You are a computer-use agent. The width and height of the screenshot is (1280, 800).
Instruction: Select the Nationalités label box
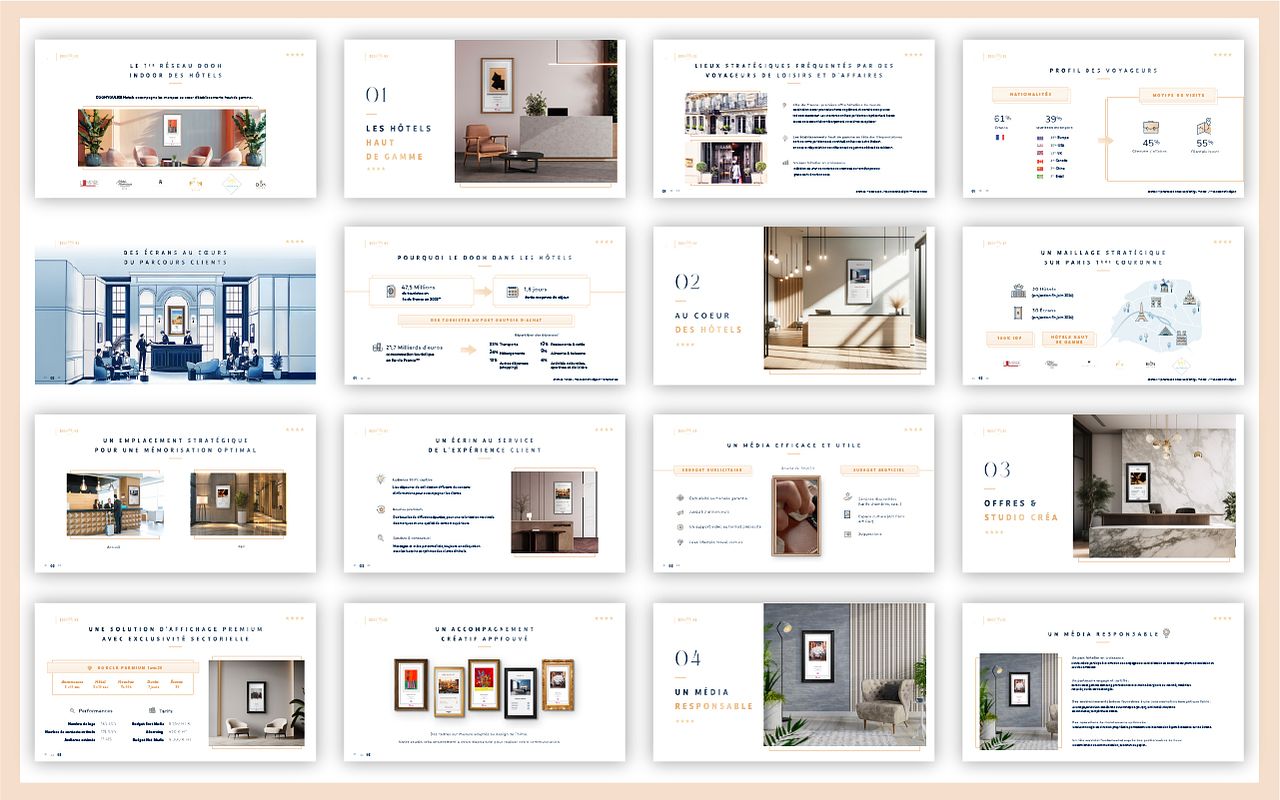pyautogui.click(x=1030, y=95)
